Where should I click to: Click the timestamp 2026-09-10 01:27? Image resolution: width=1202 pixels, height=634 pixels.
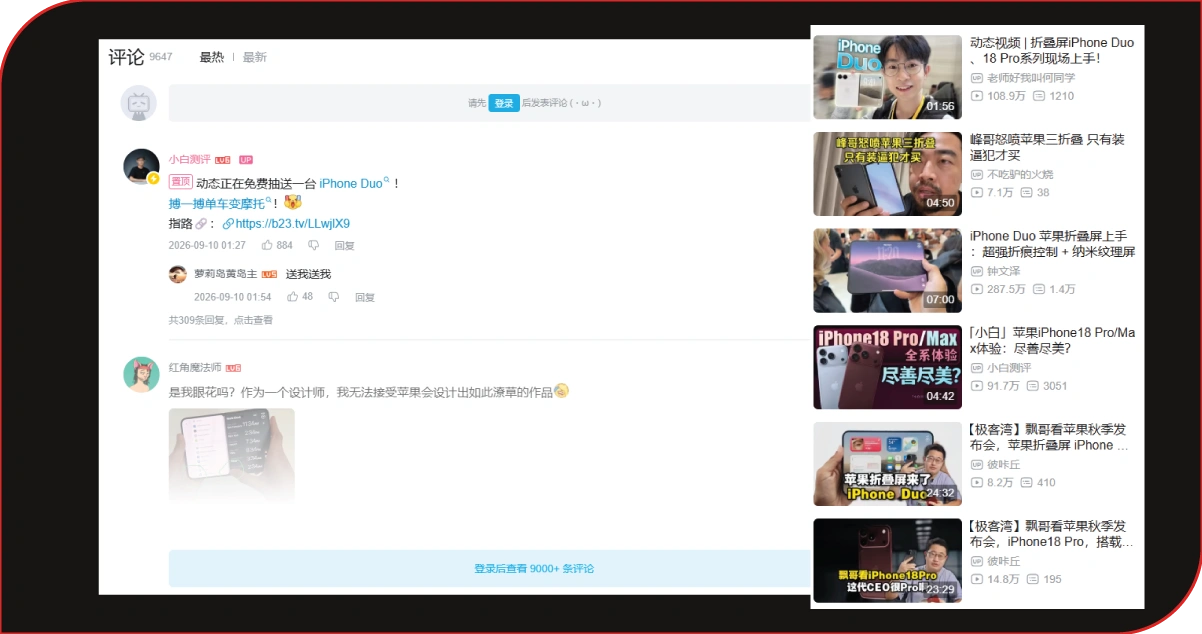pyautogui.click(x=207, y=245)
